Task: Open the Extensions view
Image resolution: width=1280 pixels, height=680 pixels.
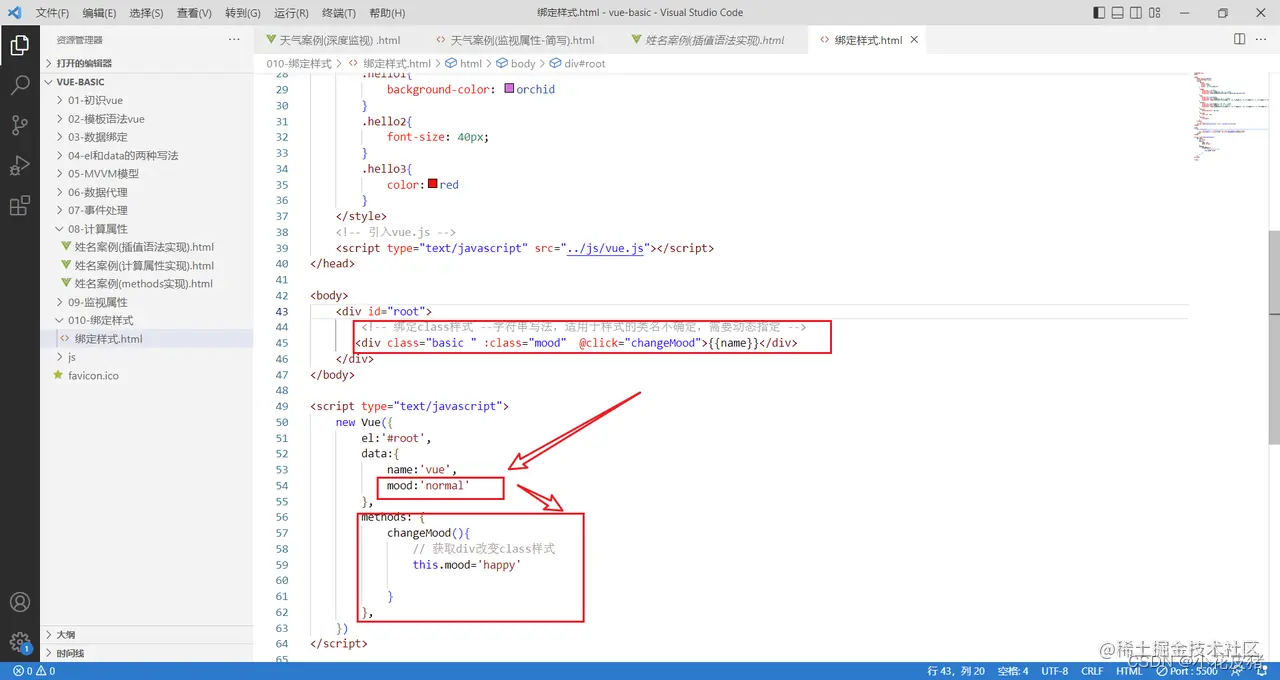Action: [x=19, y=206]
